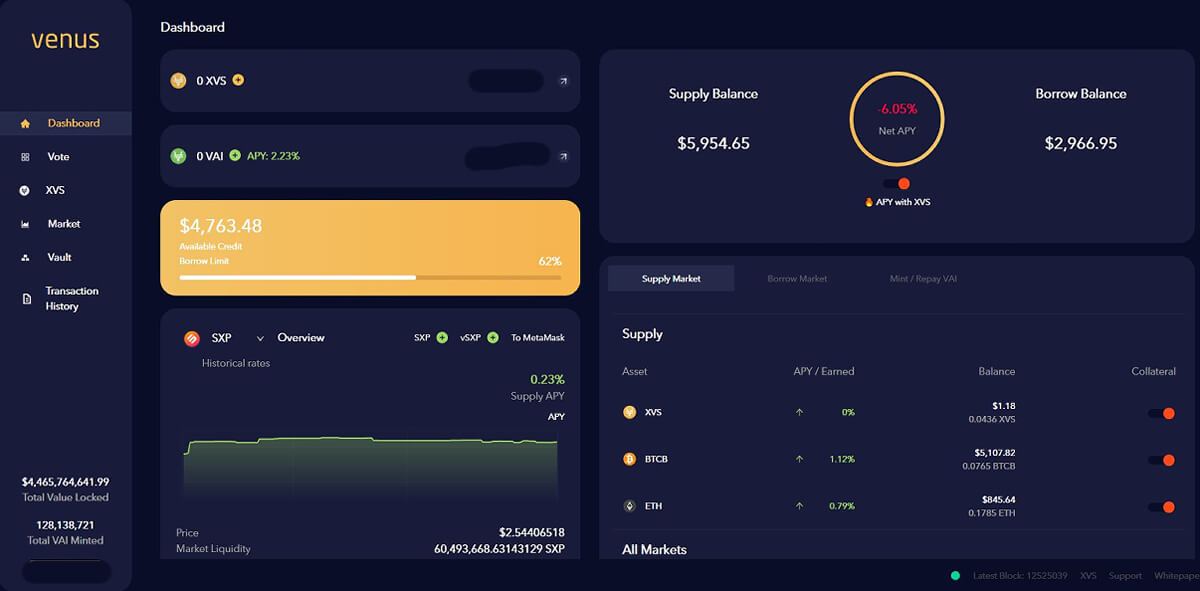
Task: Add SXP token with green plus
Action: (442, 338)
